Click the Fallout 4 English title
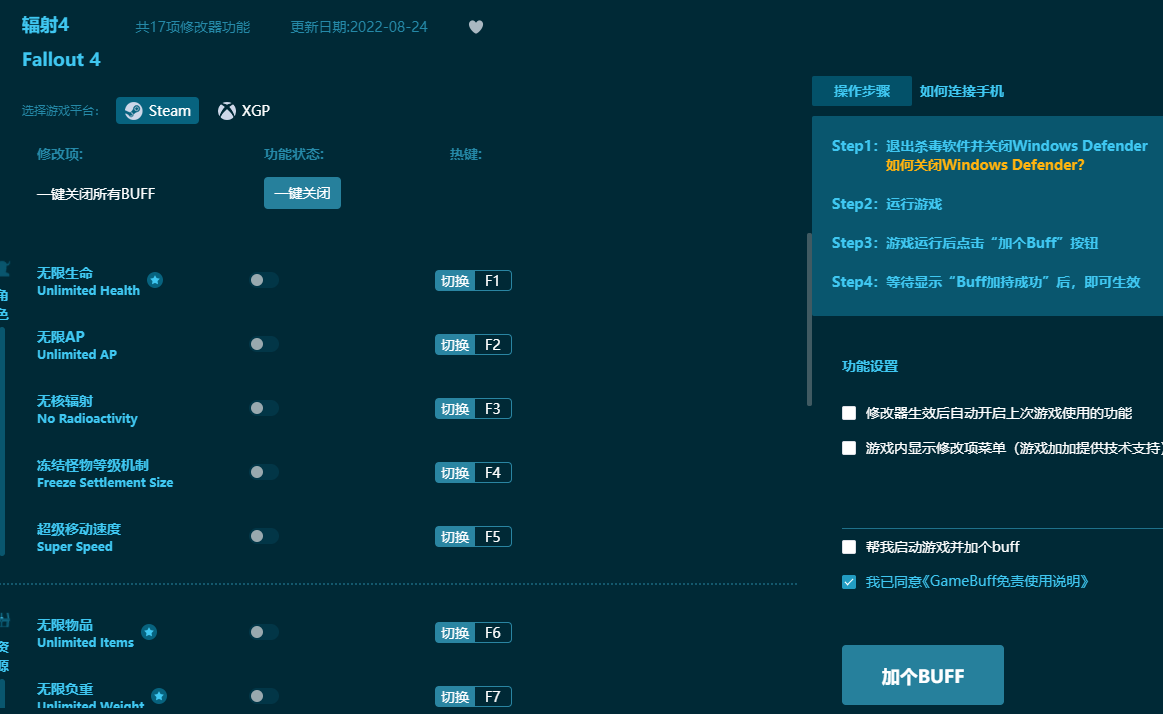 pos(61,59)
